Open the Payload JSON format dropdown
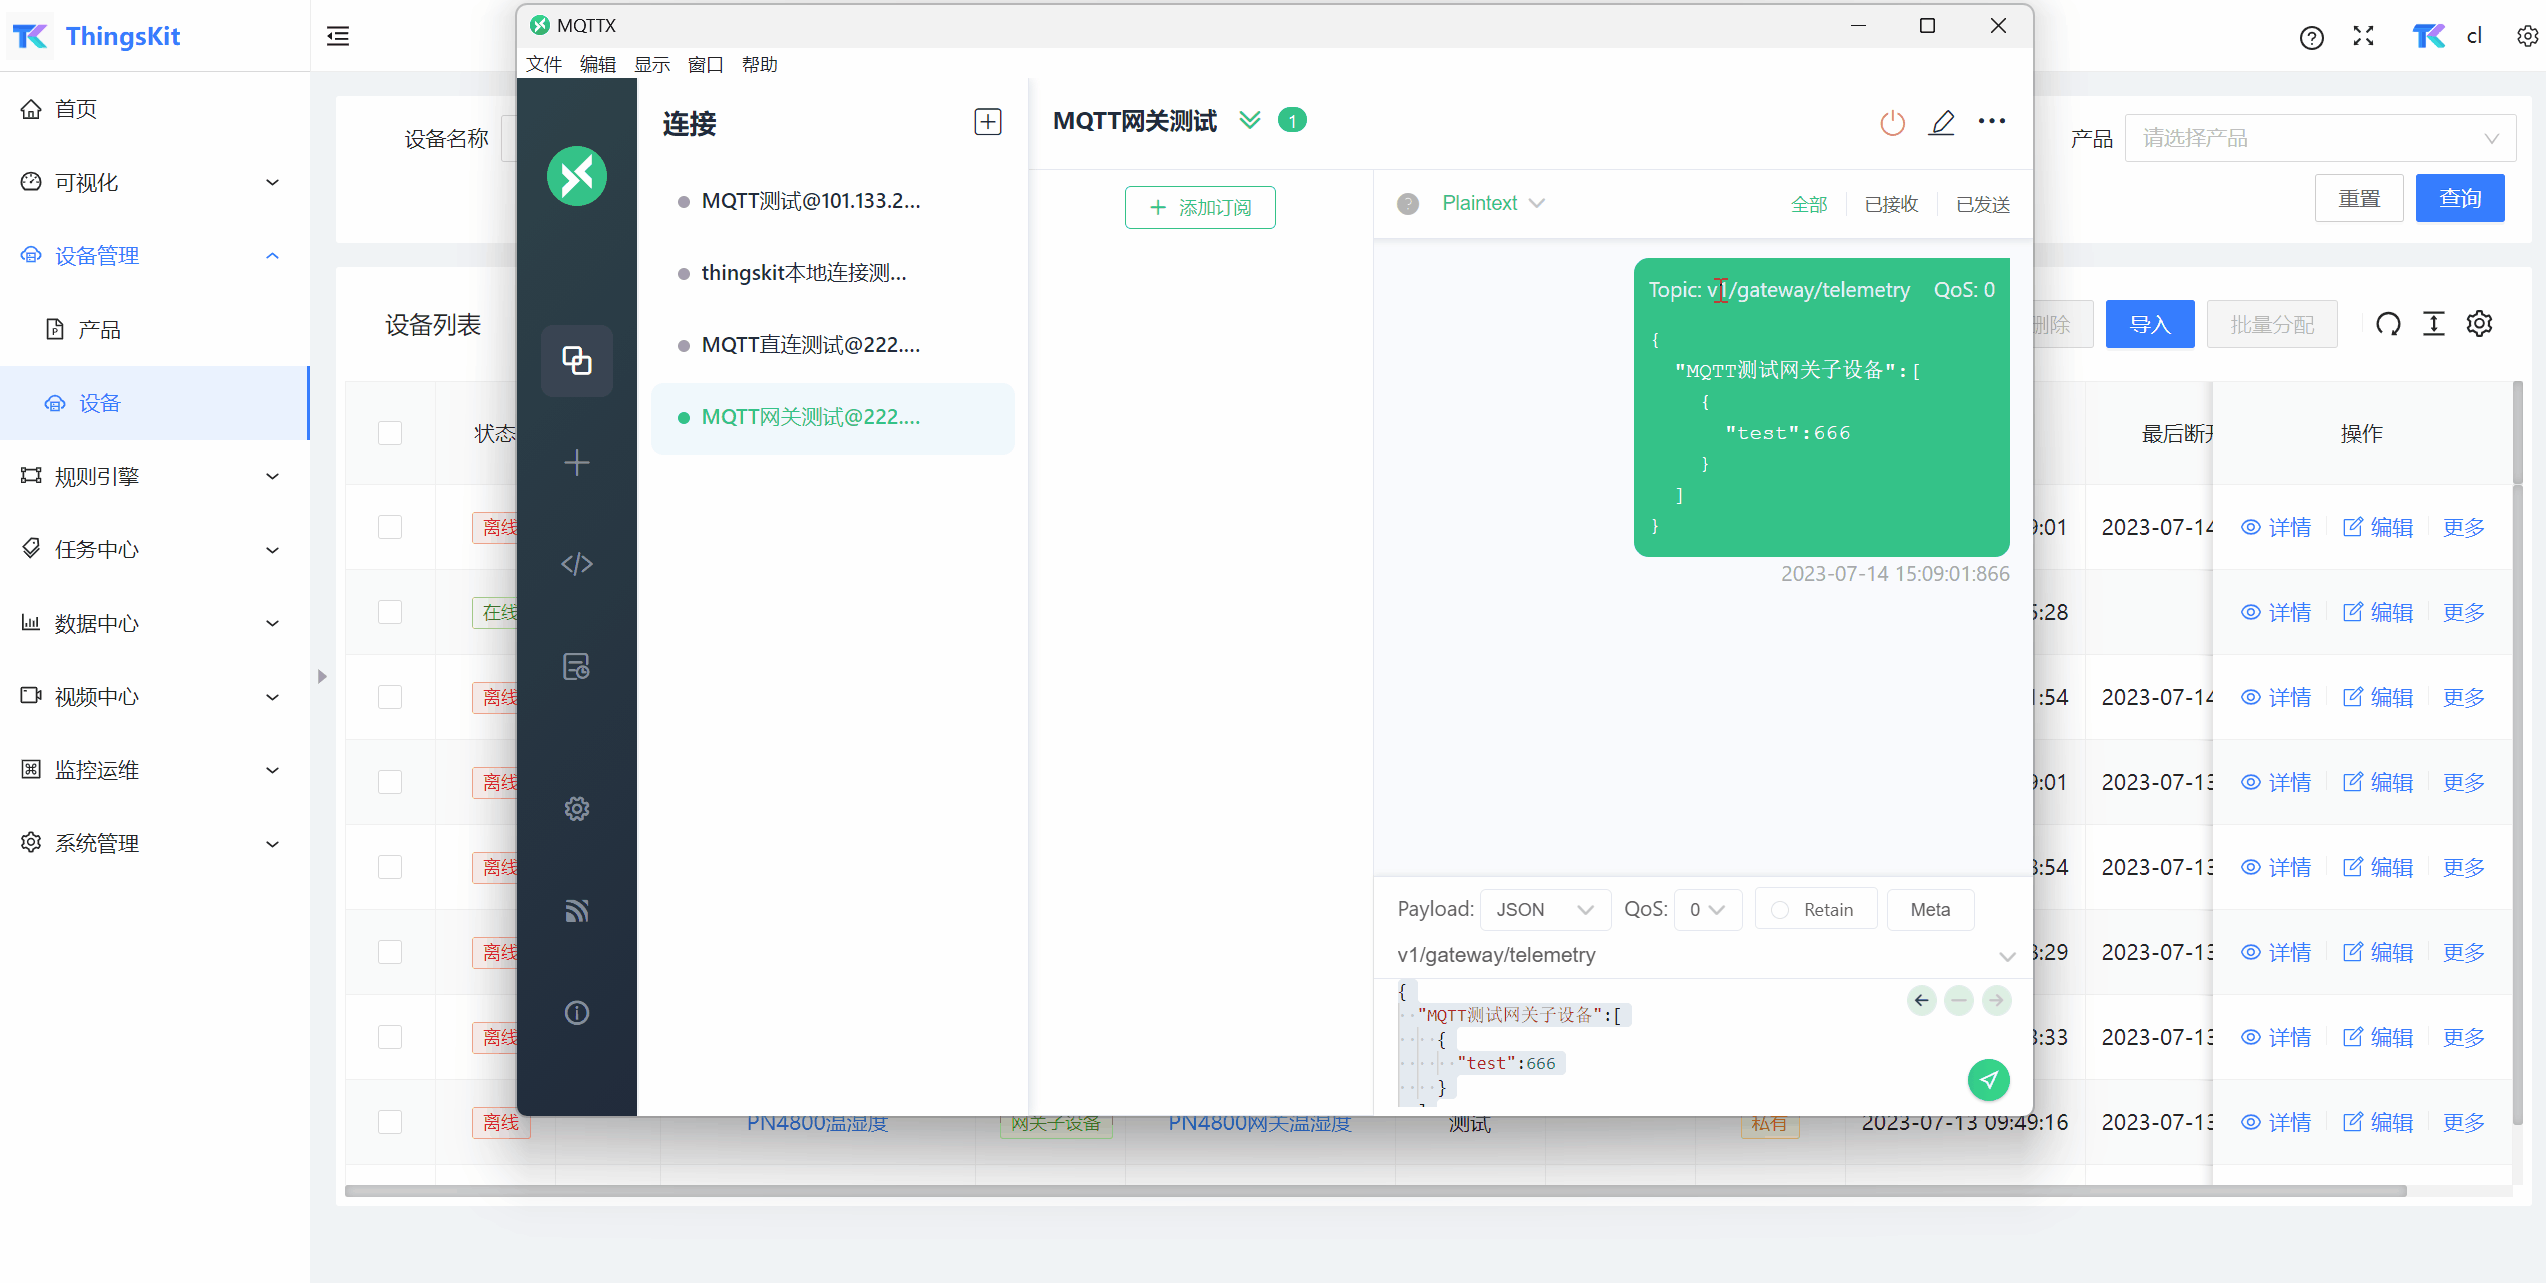 point(1544,910)
